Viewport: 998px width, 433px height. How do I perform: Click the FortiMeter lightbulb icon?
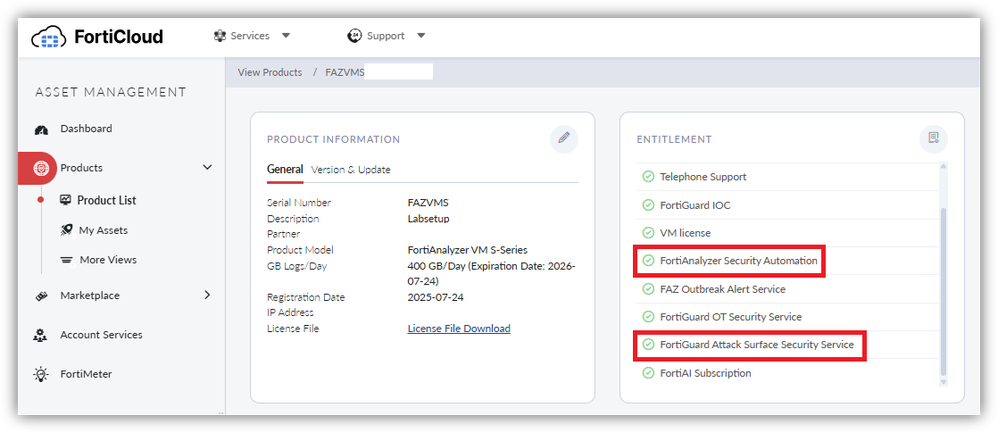click(41, 374)
